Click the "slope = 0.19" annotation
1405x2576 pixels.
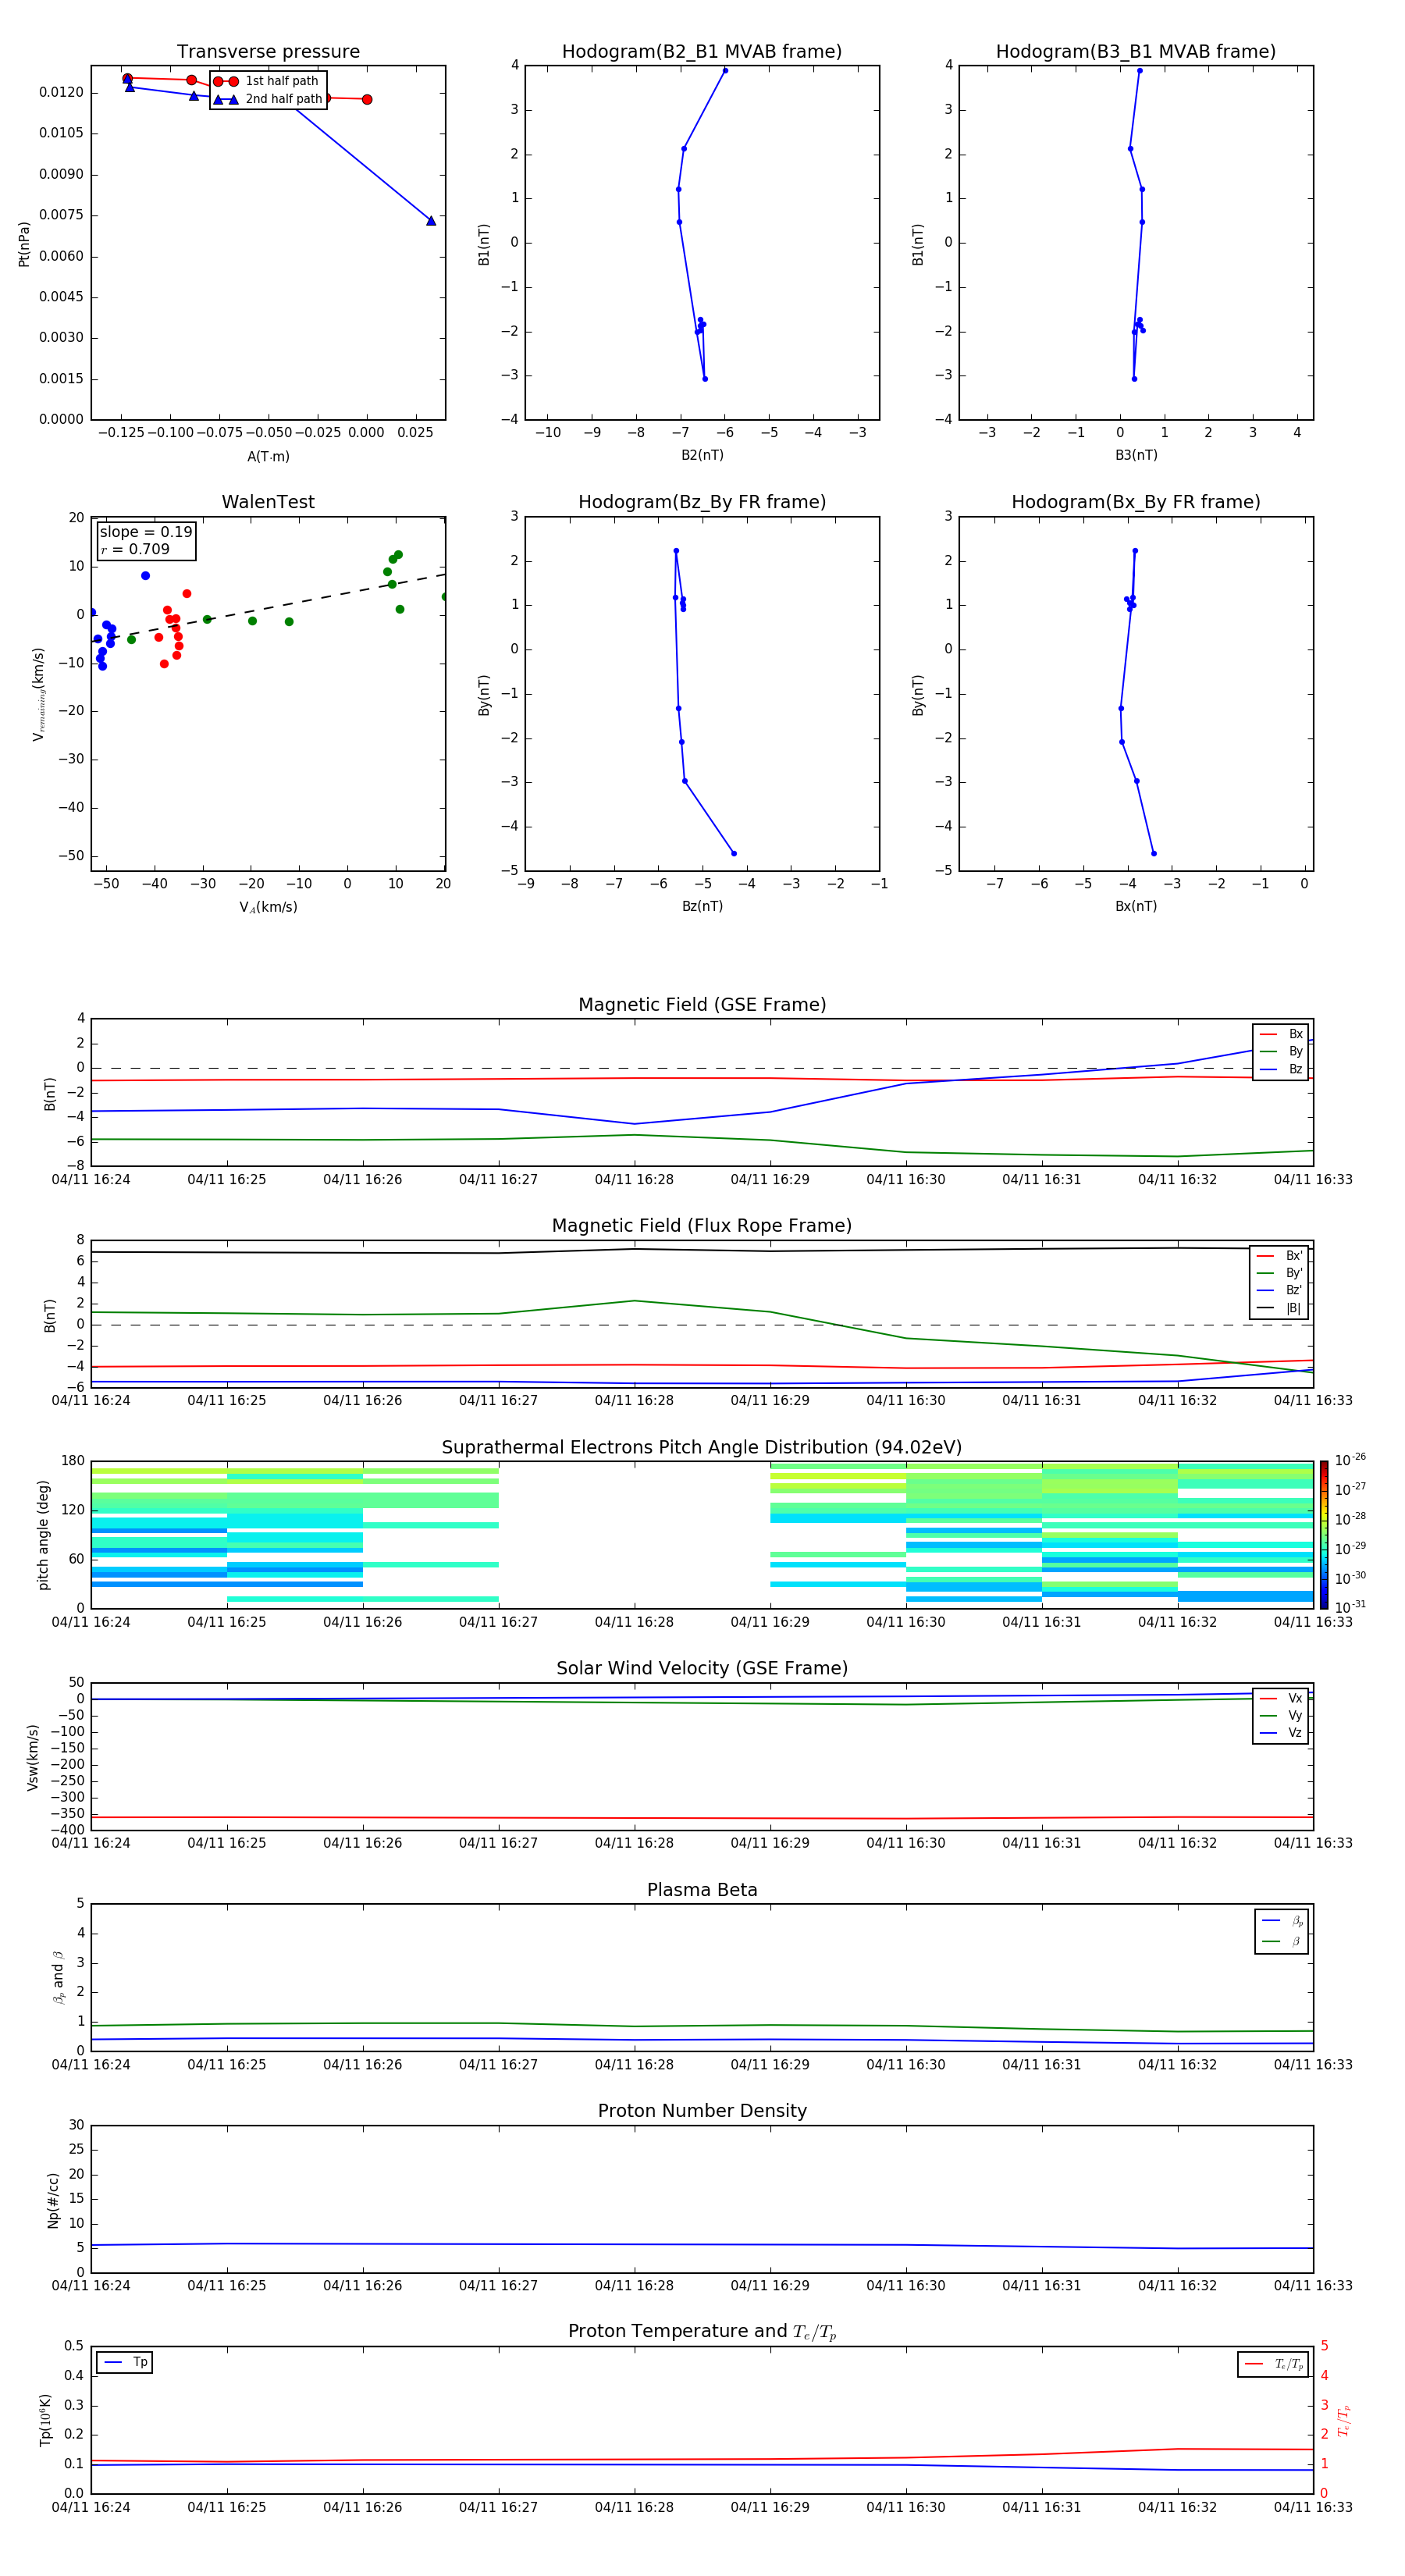[146, 532]
